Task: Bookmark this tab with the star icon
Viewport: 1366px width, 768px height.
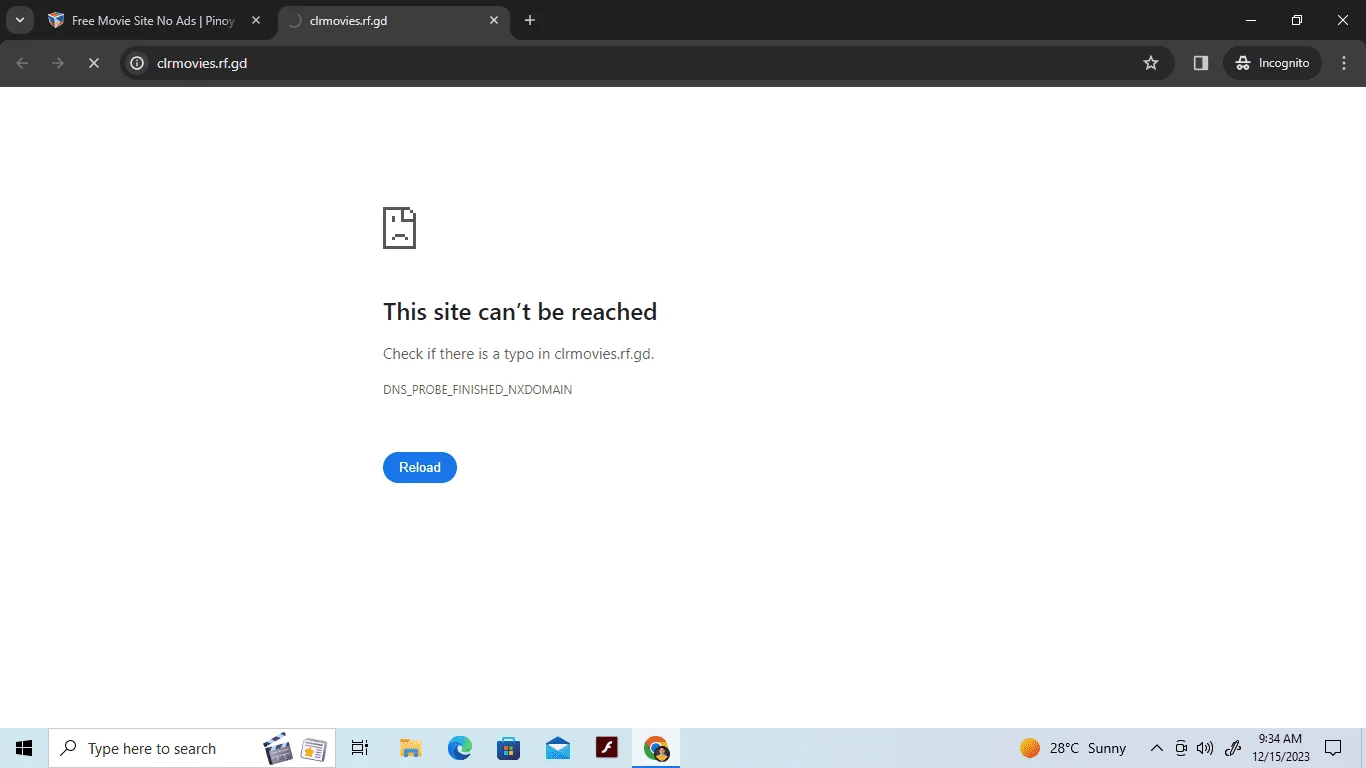Action: click(x=1151, y=63)
